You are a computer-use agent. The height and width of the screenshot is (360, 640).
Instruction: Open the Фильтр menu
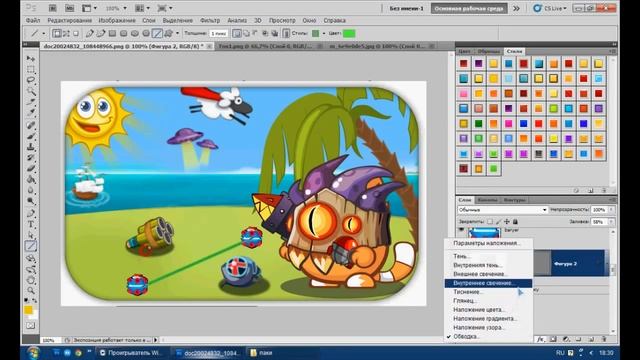tap(210, 20)
